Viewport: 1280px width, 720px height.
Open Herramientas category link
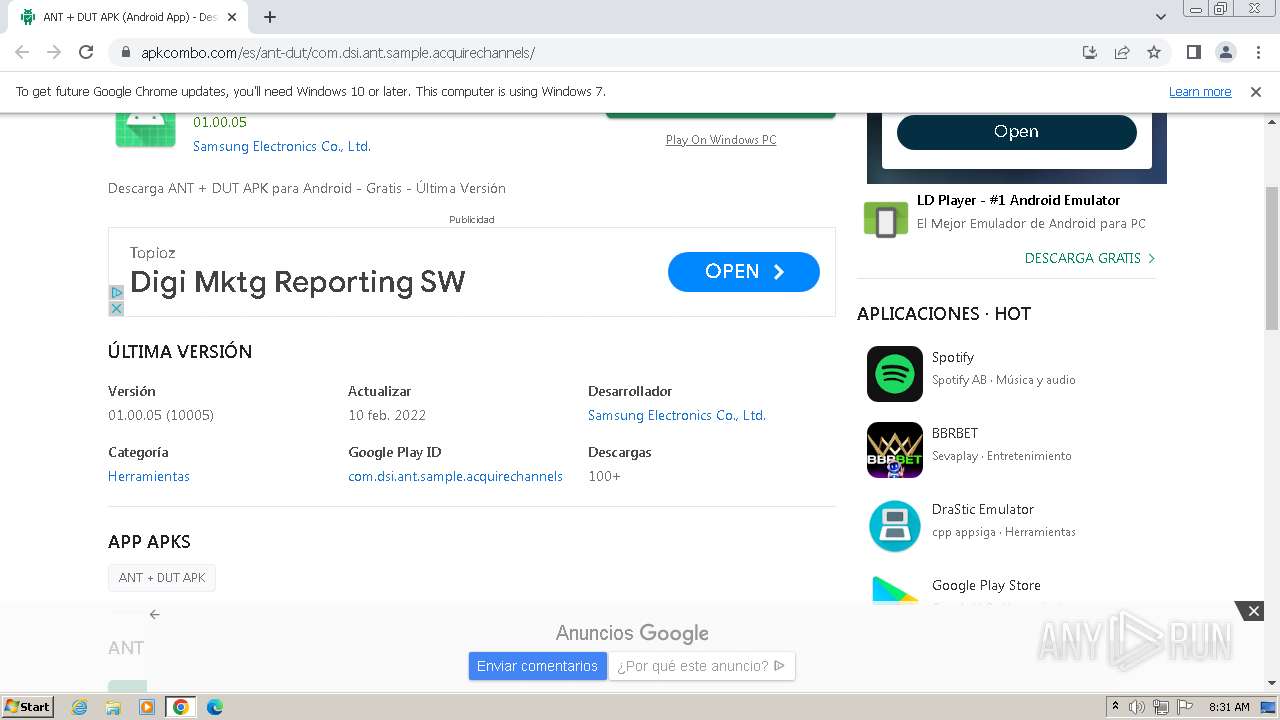(149, 476)
